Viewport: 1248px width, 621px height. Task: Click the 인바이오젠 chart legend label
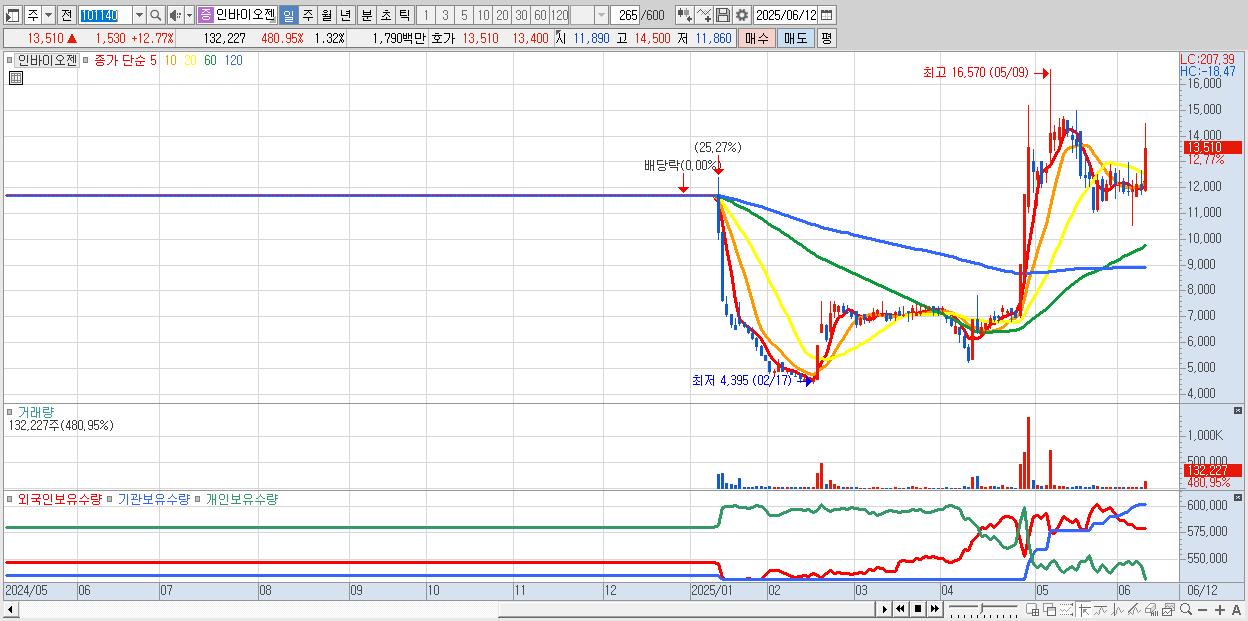click(x=46, y=60)
